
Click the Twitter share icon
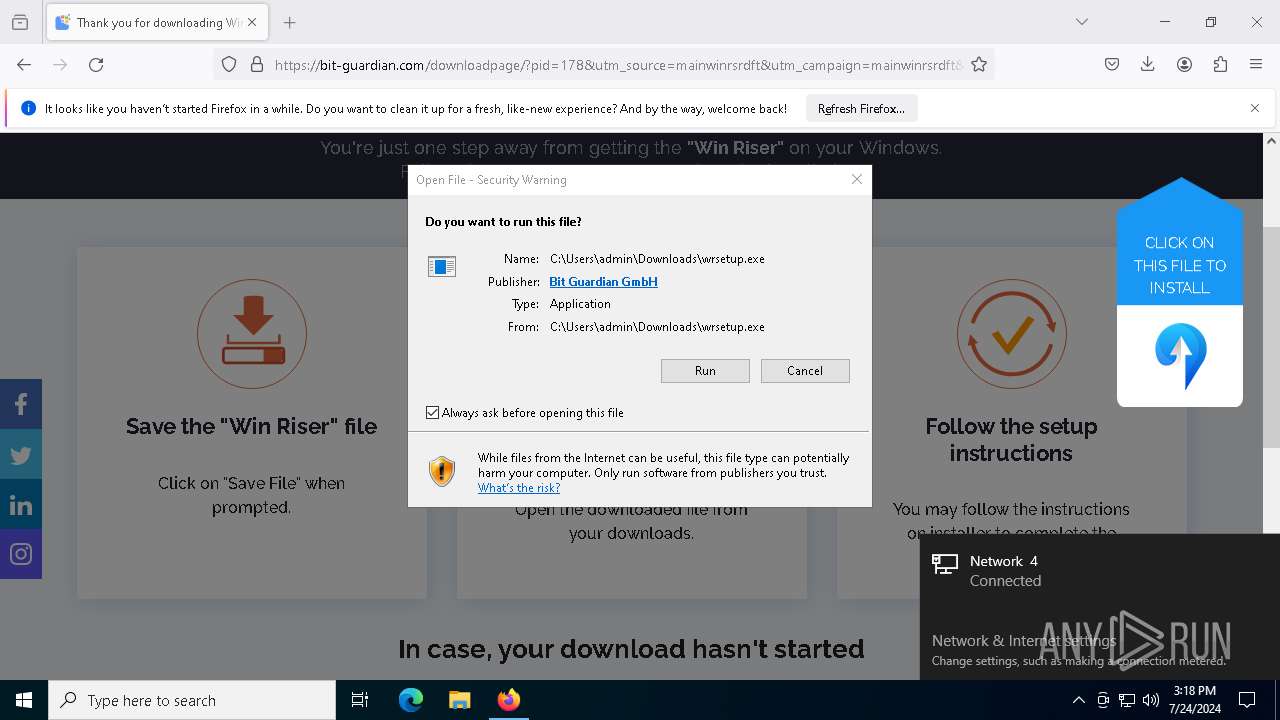point(21,454)
